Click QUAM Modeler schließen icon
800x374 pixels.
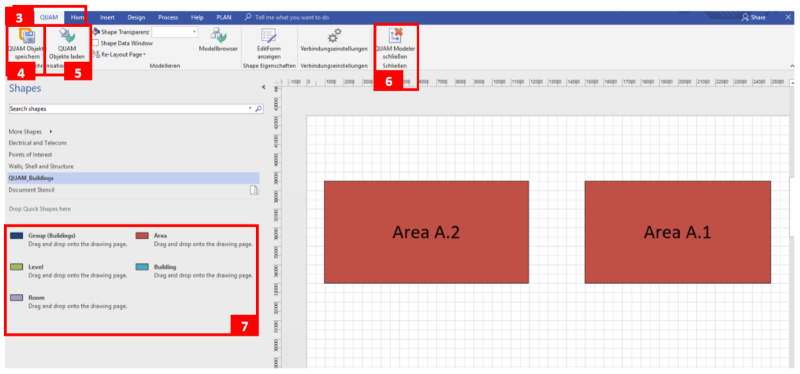[x=395, y=35]
